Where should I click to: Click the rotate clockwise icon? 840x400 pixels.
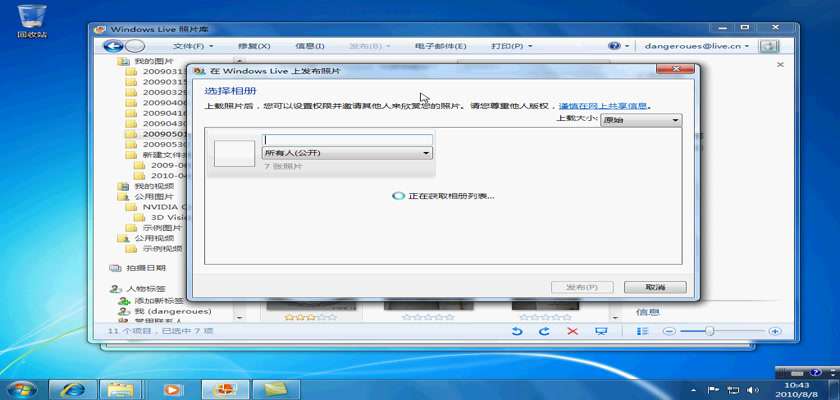pyautogui.click(x=544, y=331)
